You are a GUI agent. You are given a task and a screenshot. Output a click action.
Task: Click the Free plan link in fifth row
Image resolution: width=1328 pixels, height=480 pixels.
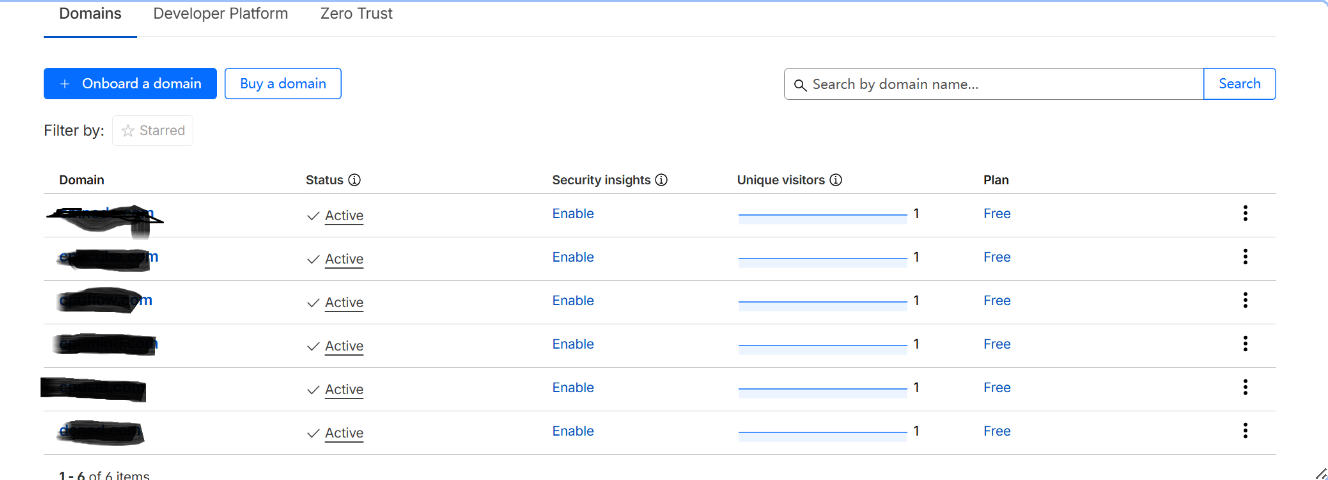pyautogui.click(x=997, y=388)
